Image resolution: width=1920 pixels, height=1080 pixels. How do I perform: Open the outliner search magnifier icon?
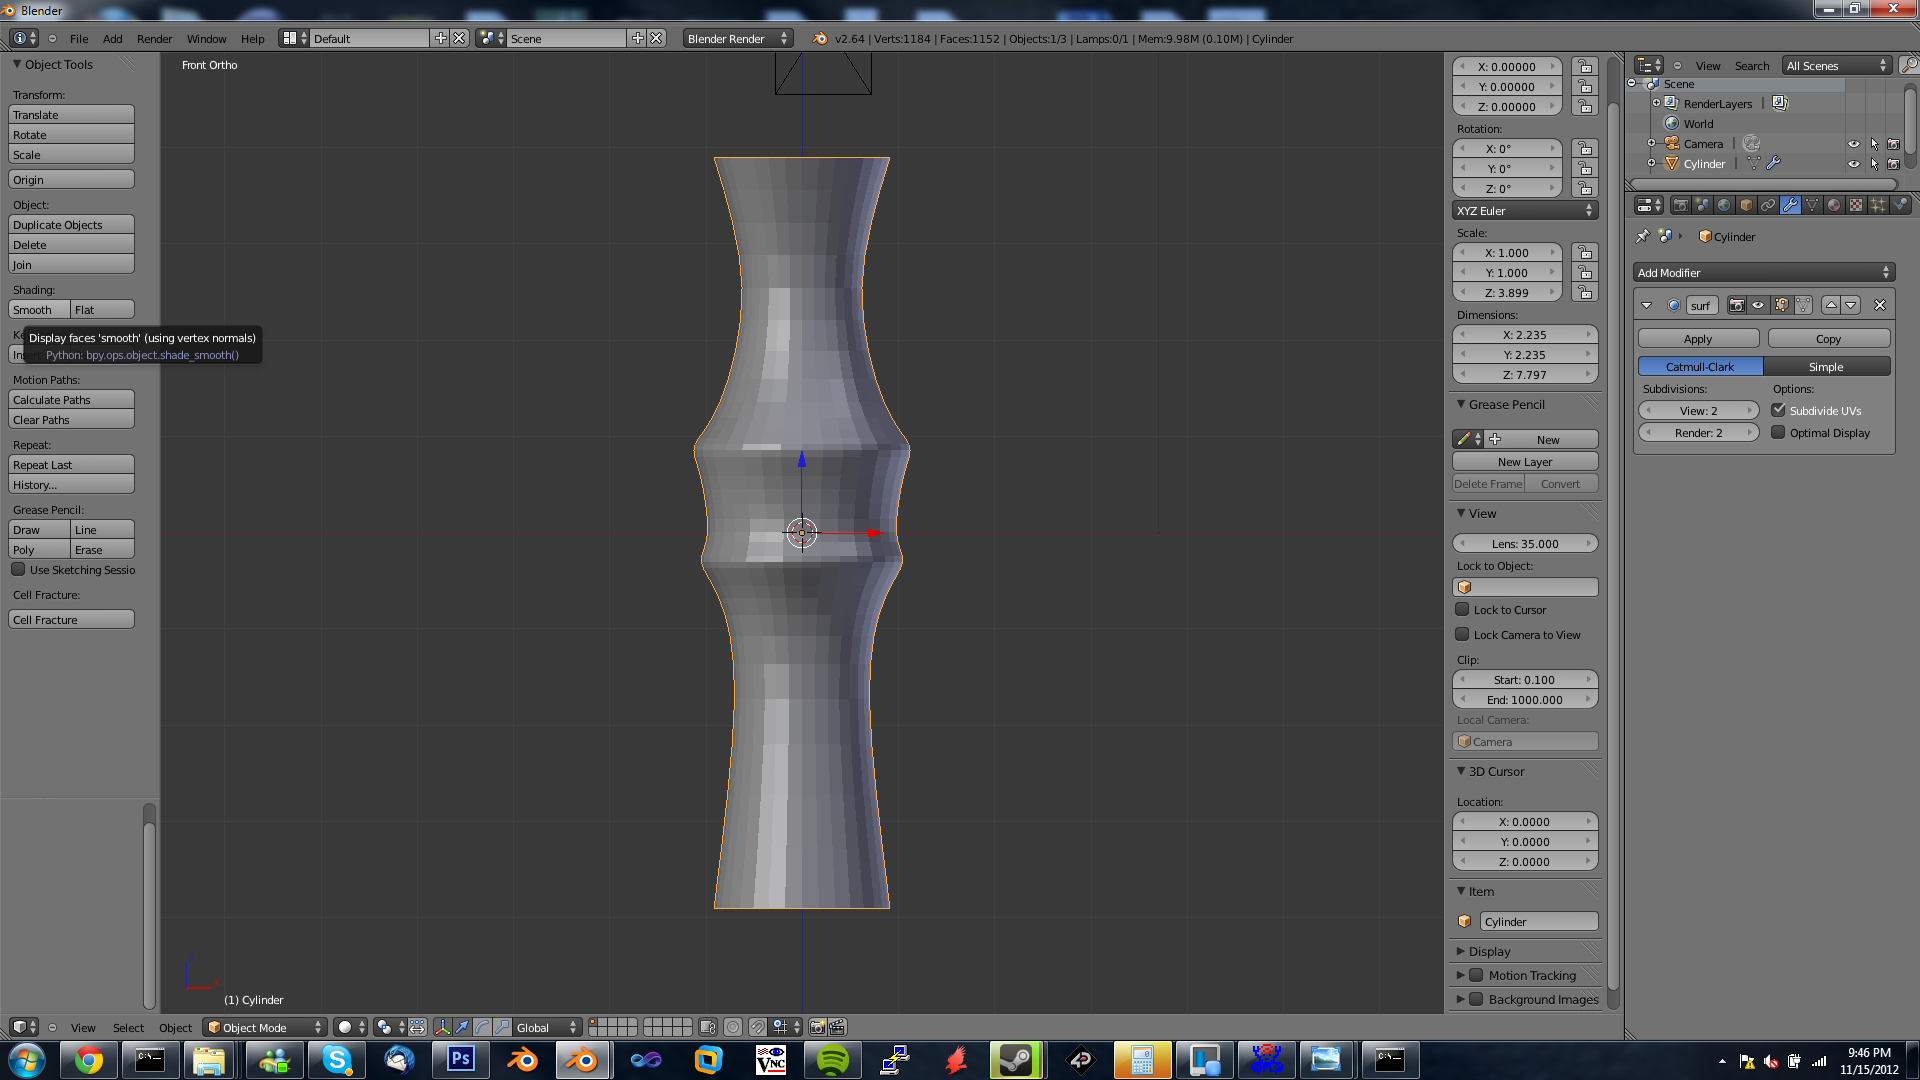1909,65
